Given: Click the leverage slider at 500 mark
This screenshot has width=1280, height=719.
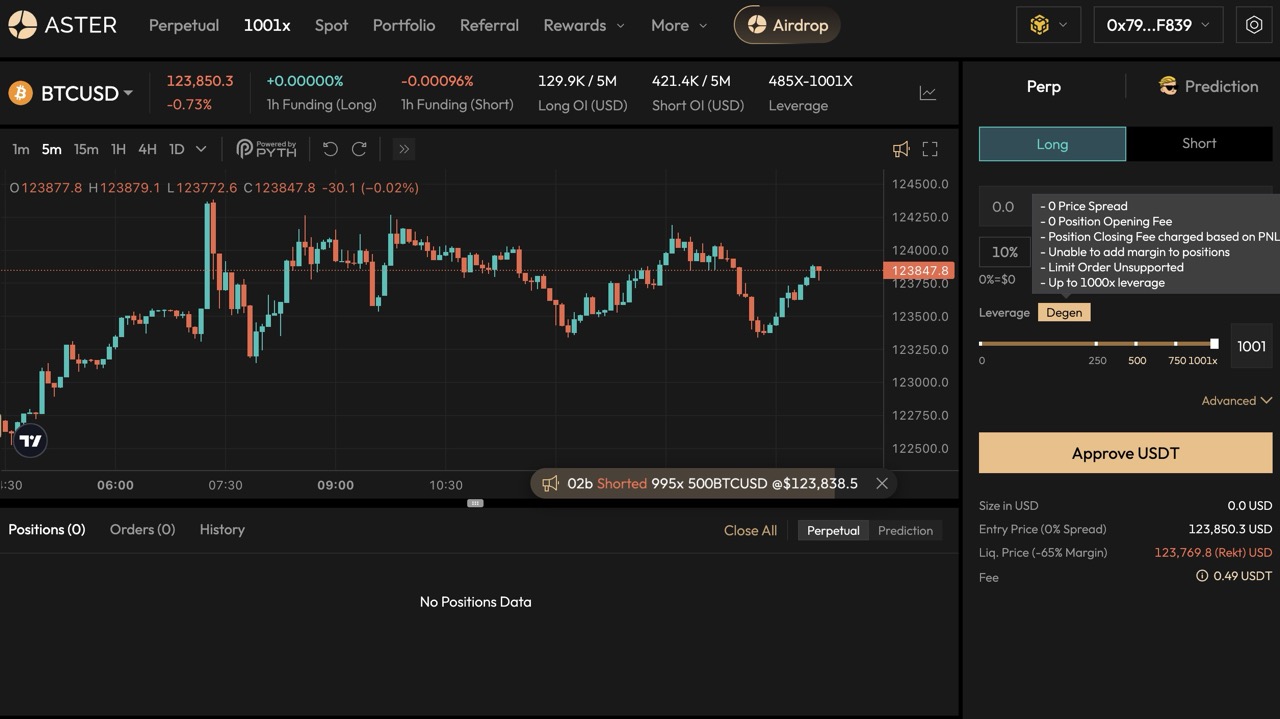Looking at the screenshot, I should (x=1137, y=344).
